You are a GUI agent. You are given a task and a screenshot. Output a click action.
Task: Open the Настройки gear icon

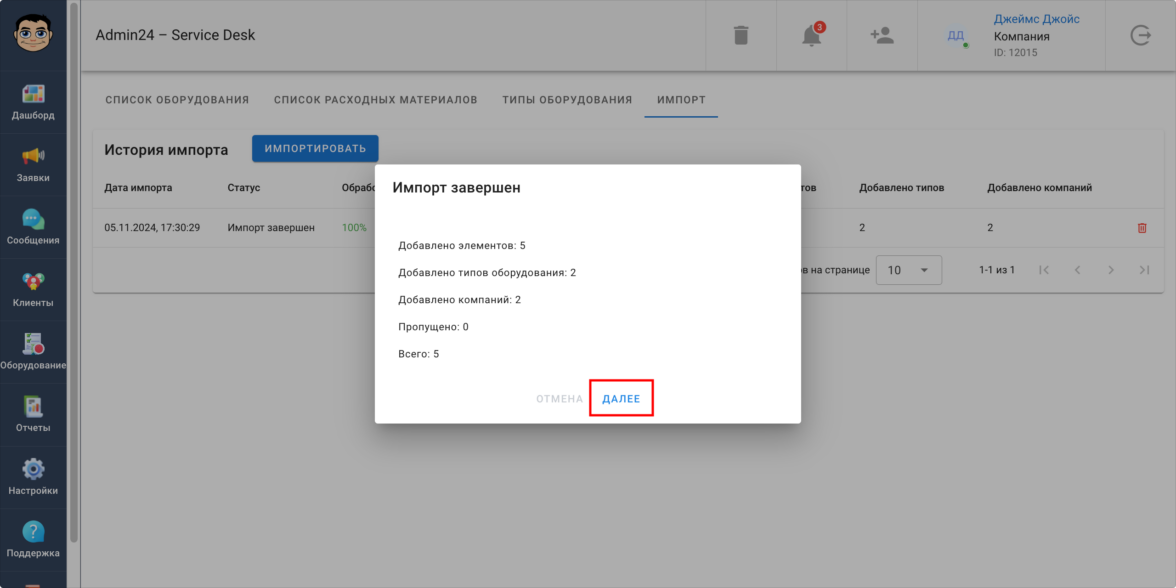pos(33,469)
